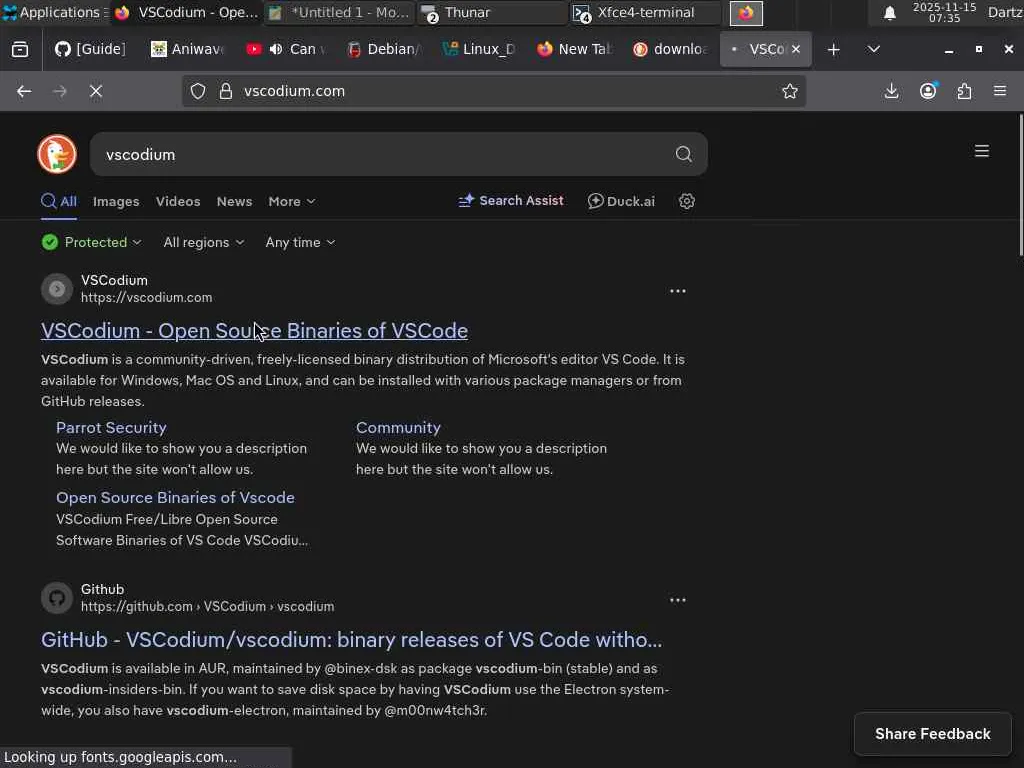Image resolution: width=1024 pixels, height=768 pixels.
Task: Open the Xfce4-terminal taskbar window
Action: (x=645, y=13)
